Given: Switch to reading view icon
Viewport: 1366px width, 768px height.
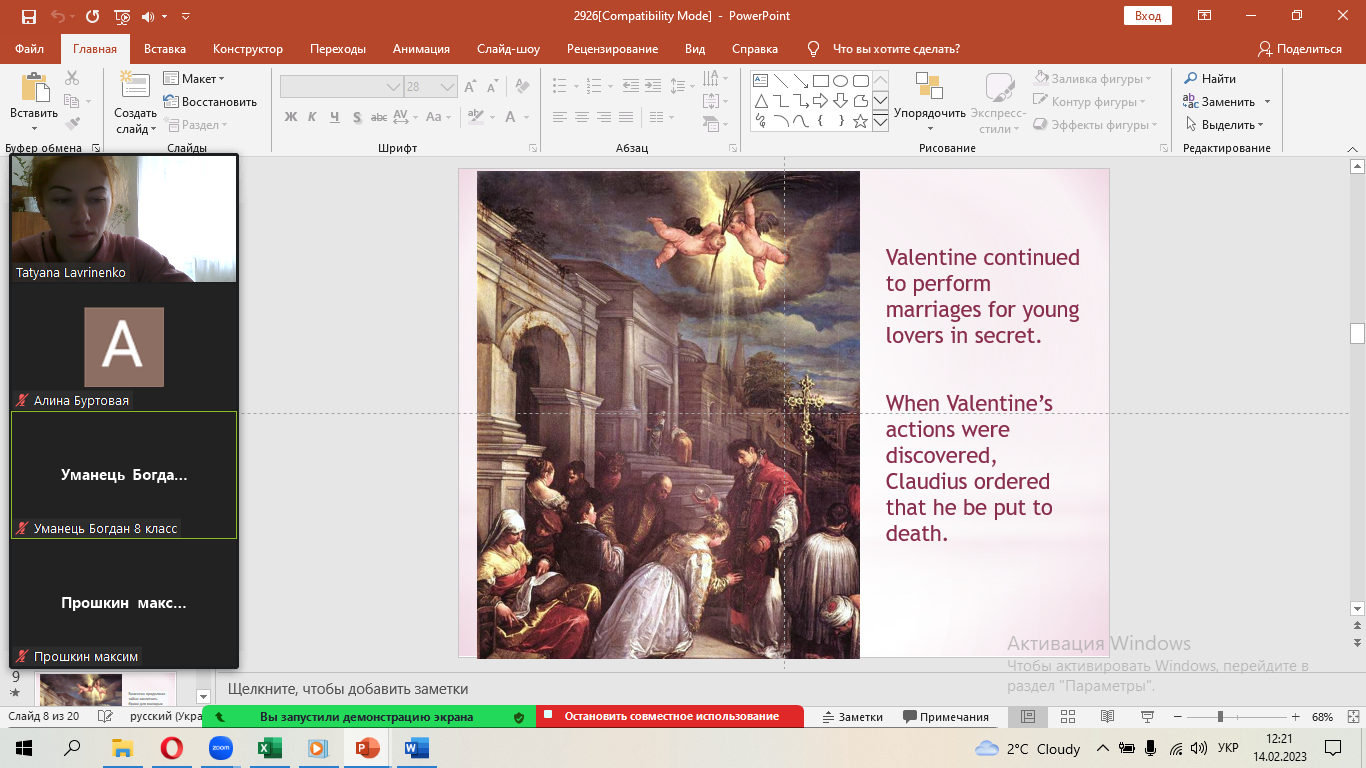Looking at the screenshot, I should [1107, 717].
